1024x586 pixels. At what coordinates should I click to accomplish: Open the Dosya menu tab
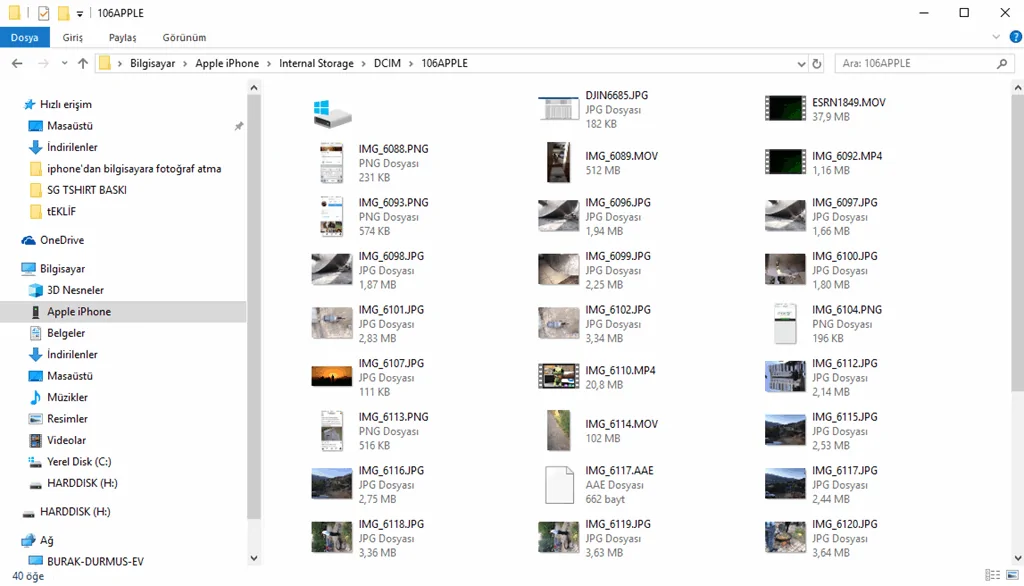tap(25, 37)
